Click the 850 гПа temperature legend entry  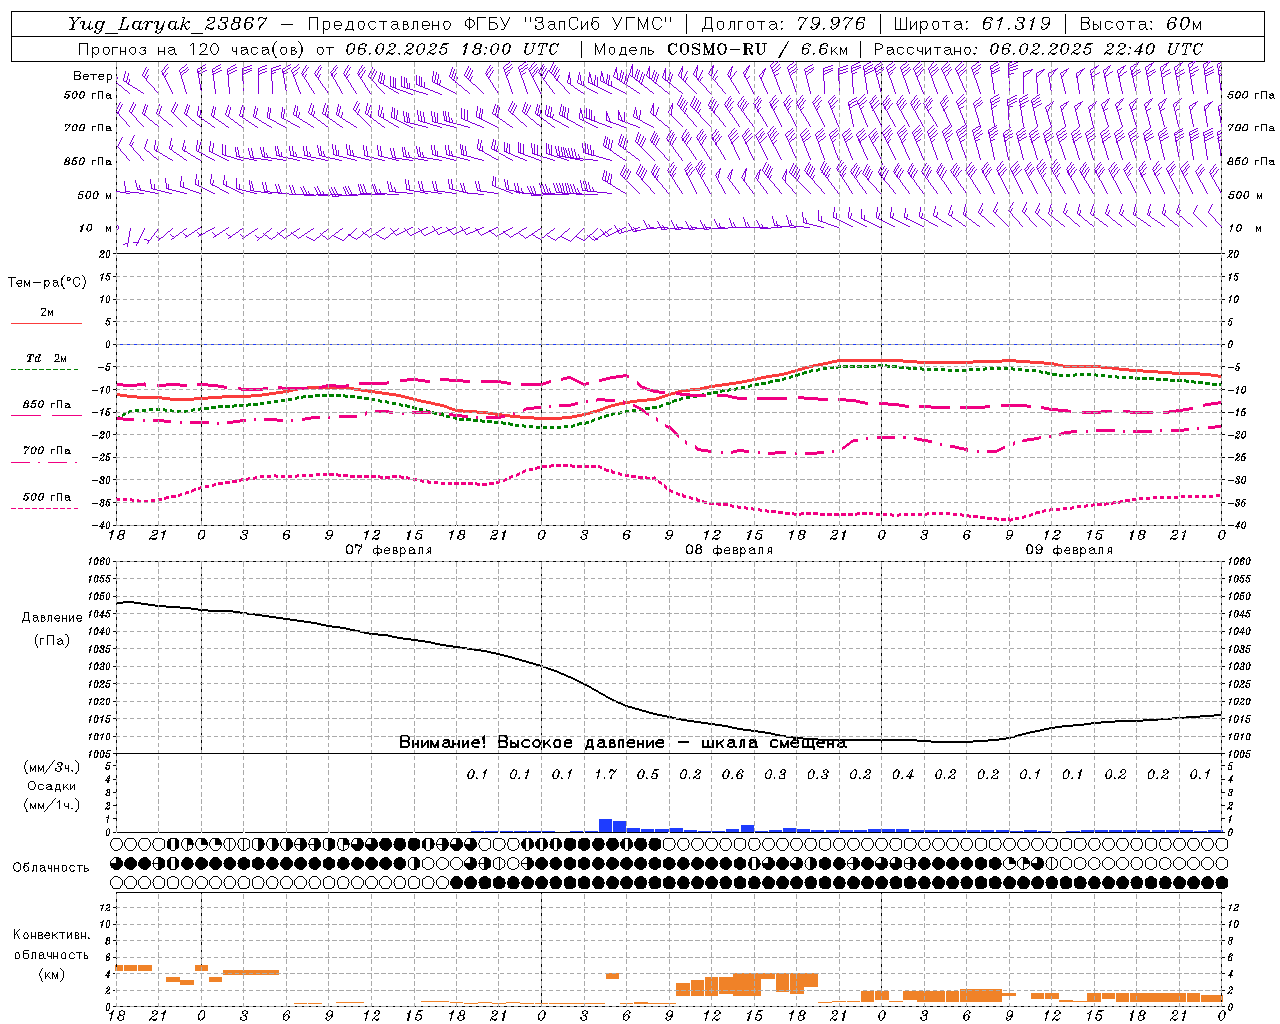click(x=47, y=405)
